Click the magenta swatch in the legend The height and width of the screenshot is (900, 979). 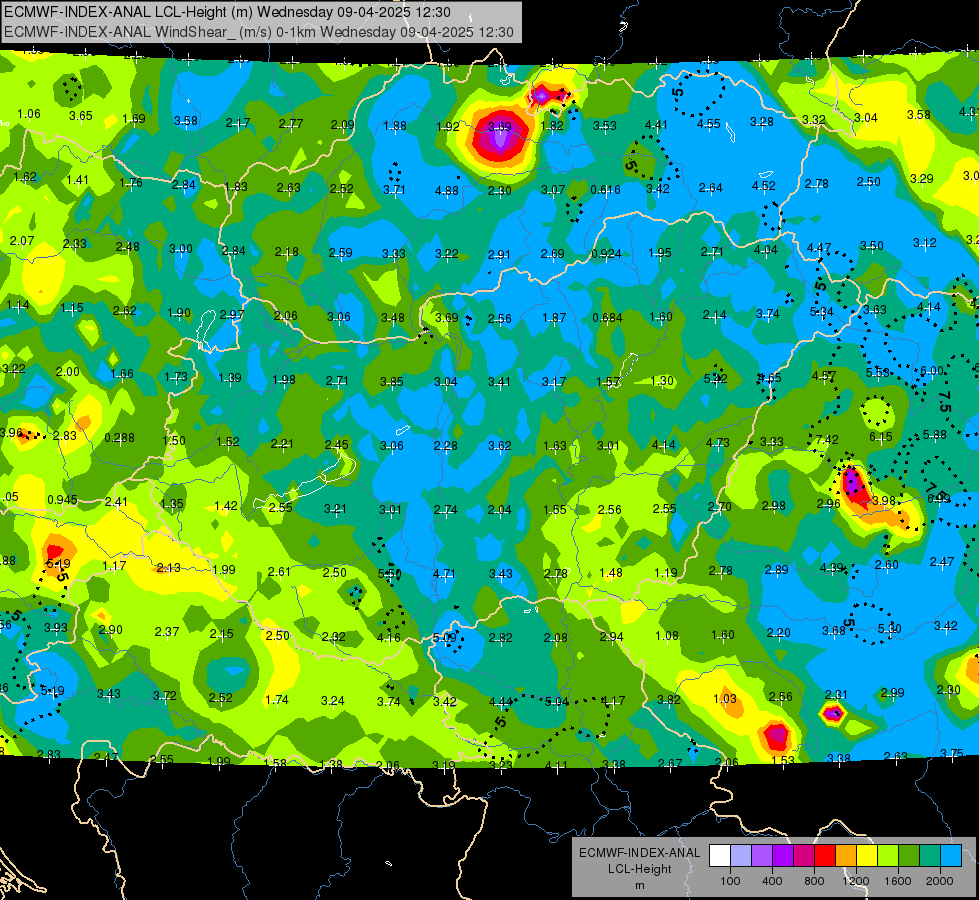[804, 856]
